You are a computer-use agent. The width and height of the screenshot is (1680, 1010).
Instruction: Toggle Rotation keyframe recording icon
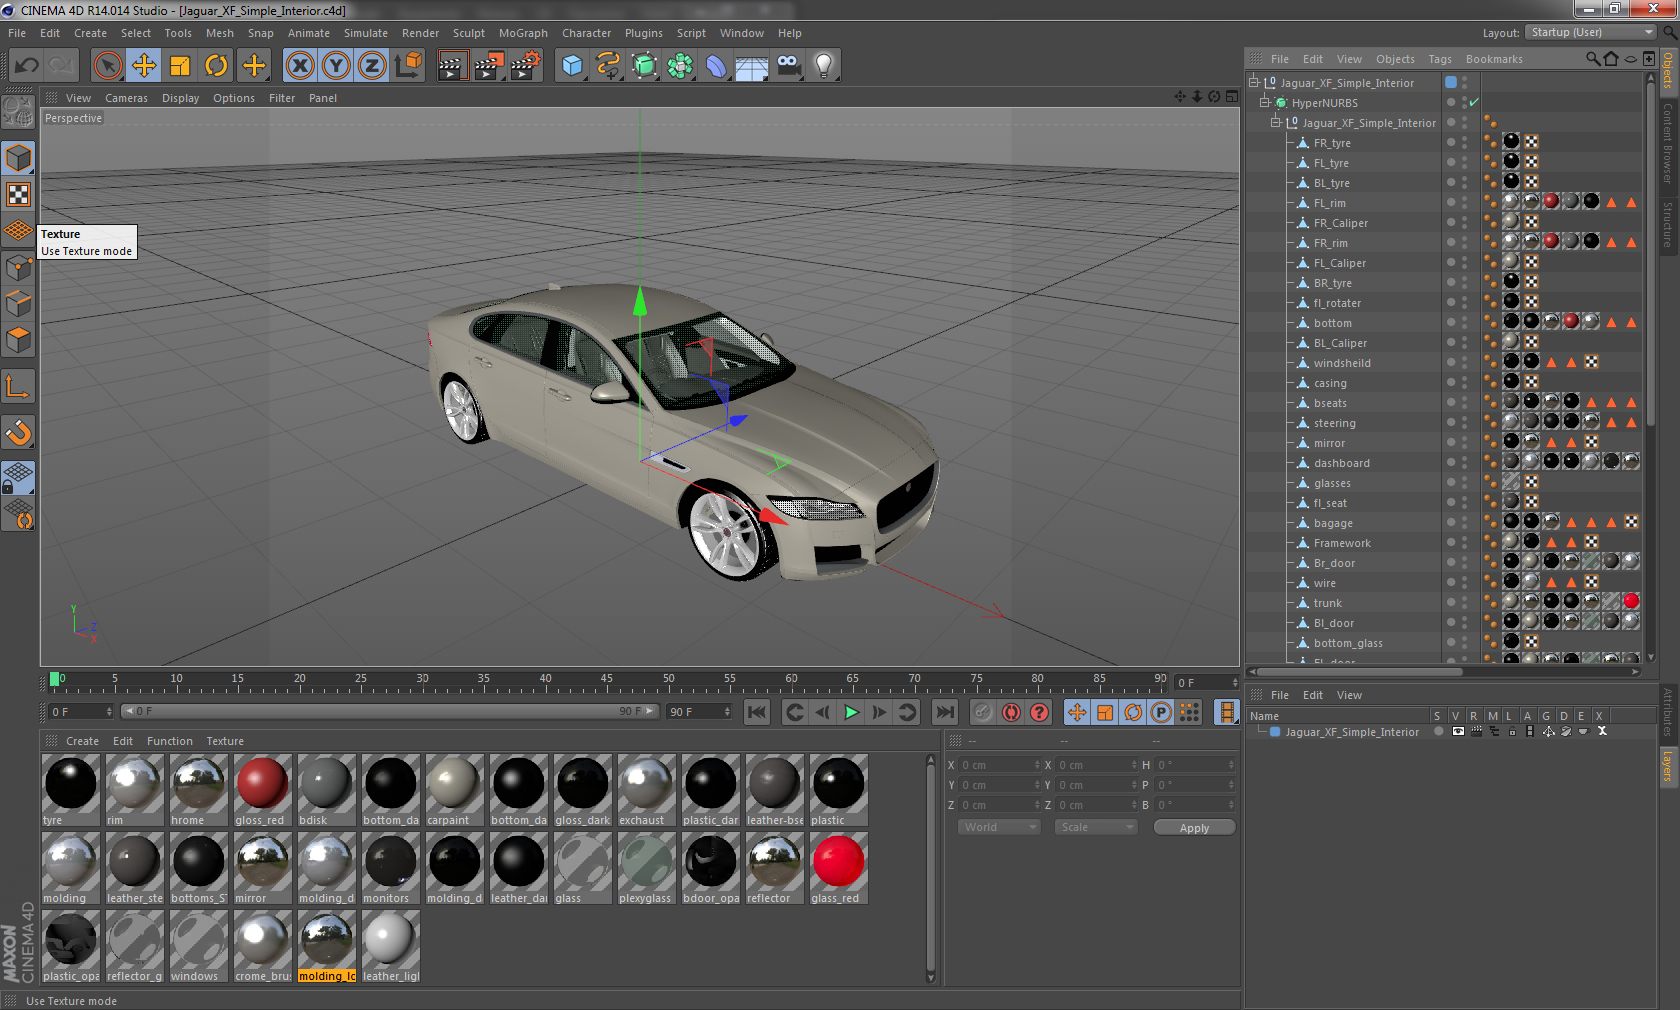click(1133, 712)
